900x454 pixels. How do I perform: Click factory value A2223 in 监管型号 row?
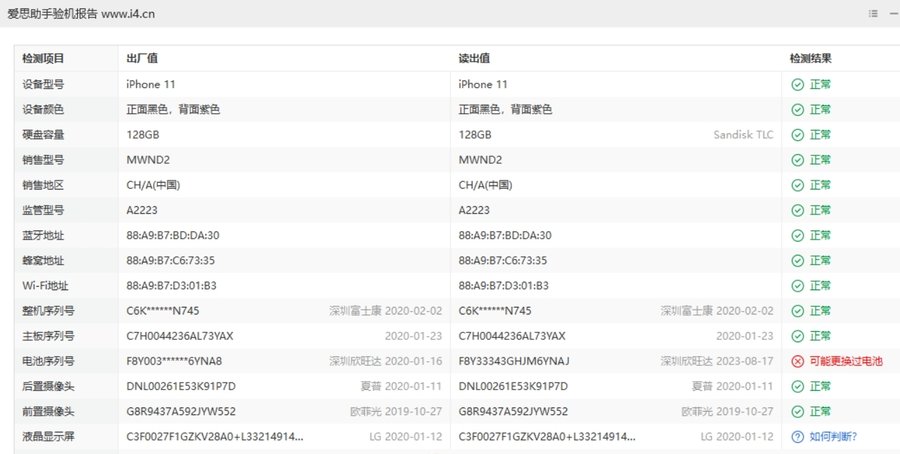[142, 210]
